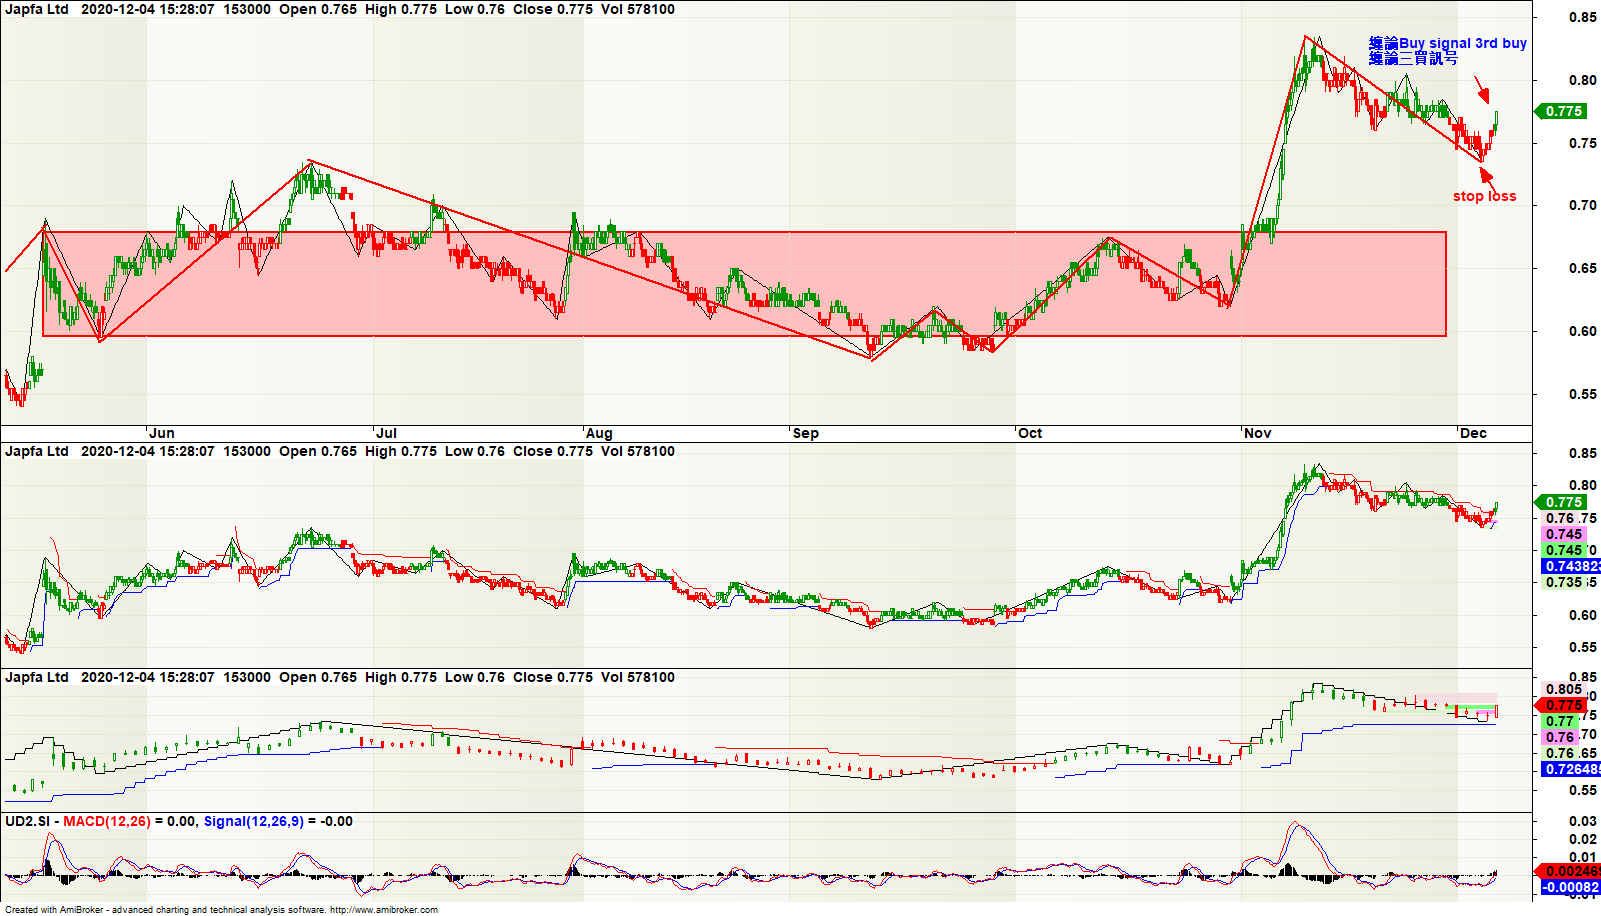This screenshot has height=916, width=1601.
Task: Click the red 0.00246 MACD value tag
Action: tap(1570, 871)
